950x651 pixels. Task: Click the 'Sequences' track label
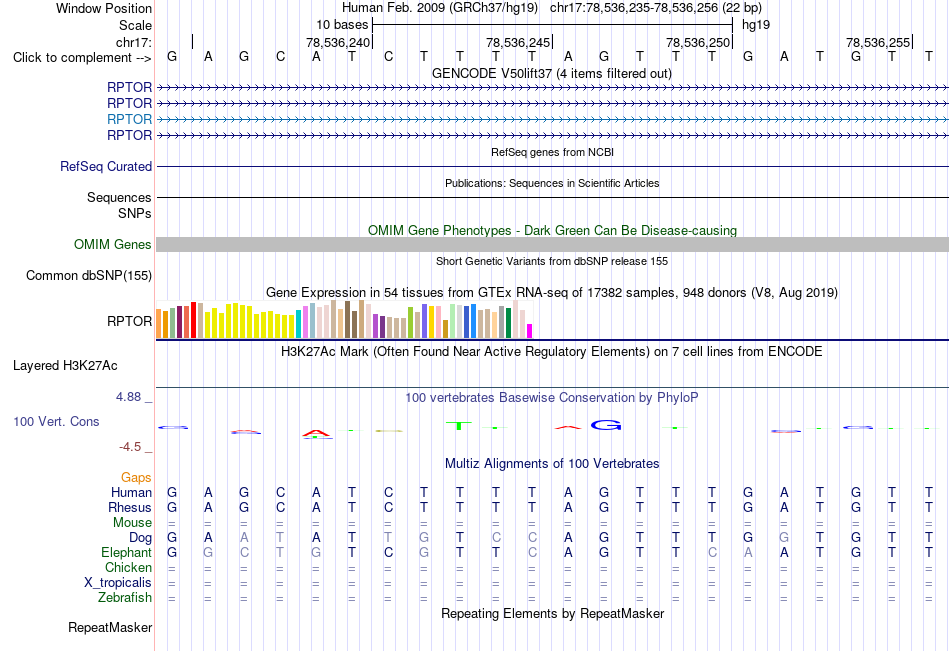click(x=119, y=198)
